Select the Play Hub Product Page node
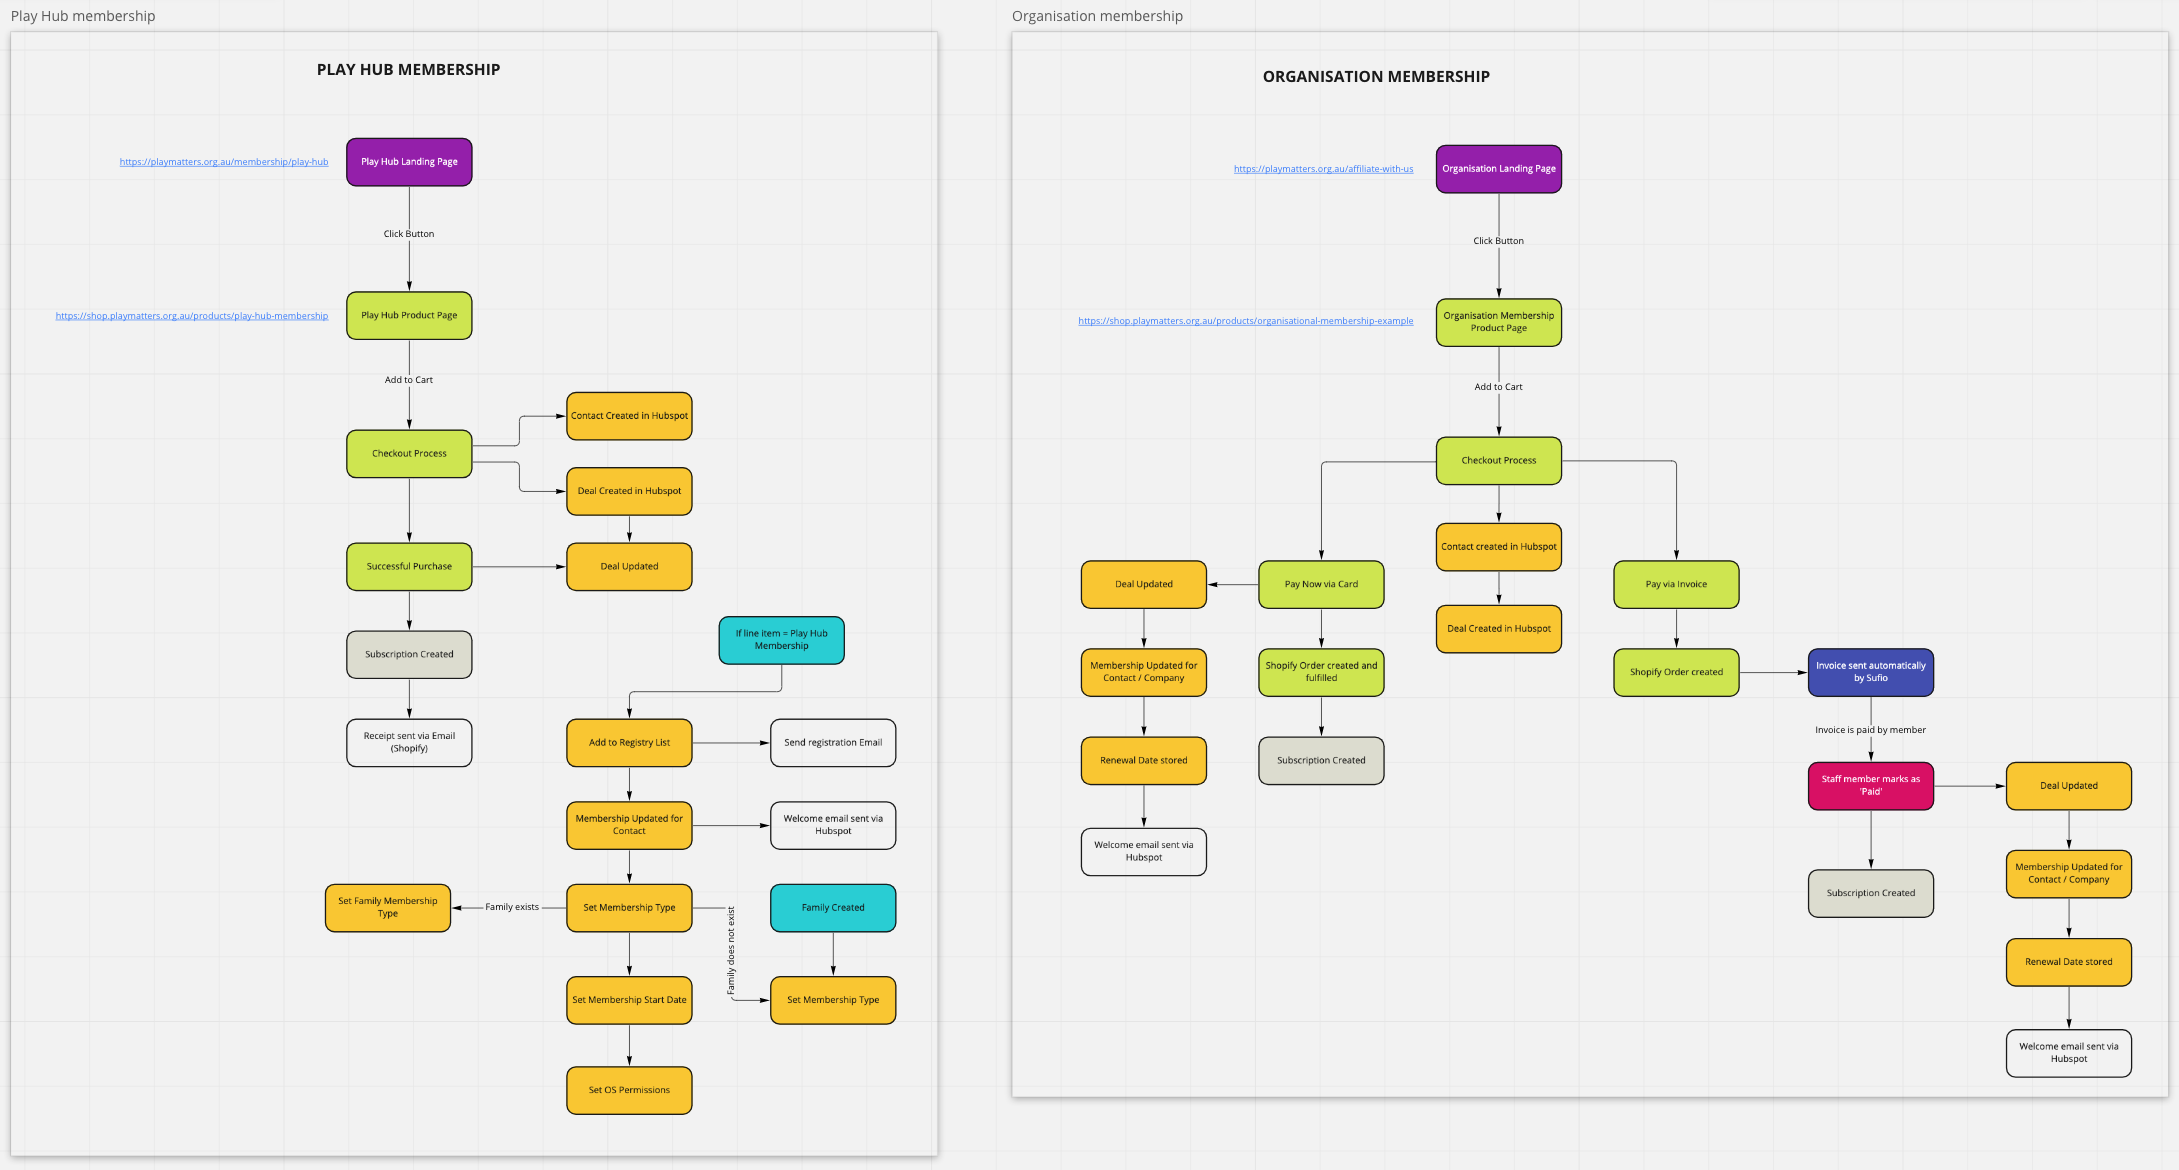Image resolution: width=2179 pixels, height=1170 pixels. (409, 314)
